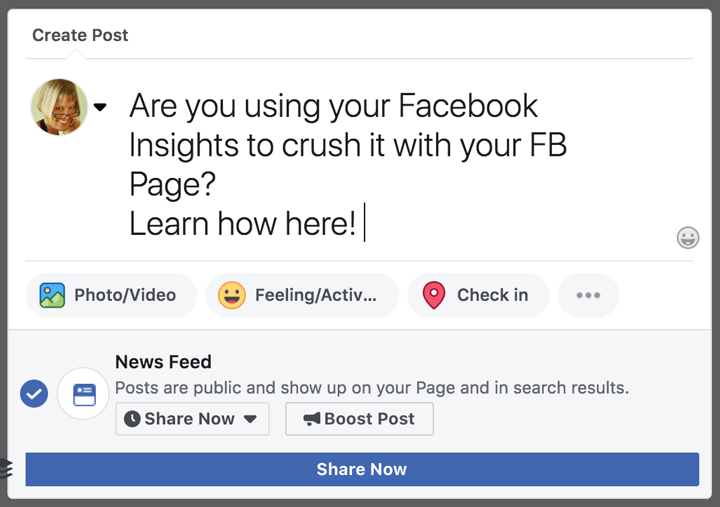Click the megaphone icon on Boost Post
This screenshot has width=720, height=507.
coord(312,419)
